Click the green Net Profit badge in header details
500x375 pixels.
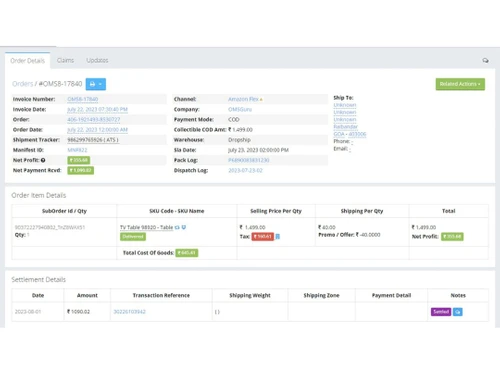tap(79, 160)
